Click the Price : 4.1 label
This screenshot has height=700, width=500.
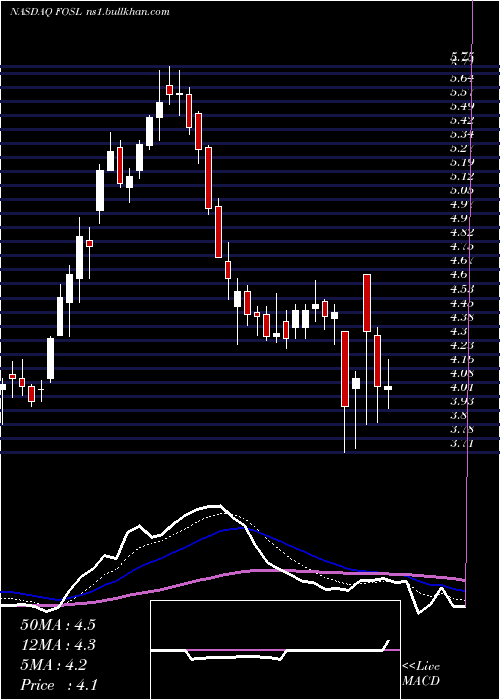pos(59,685)
